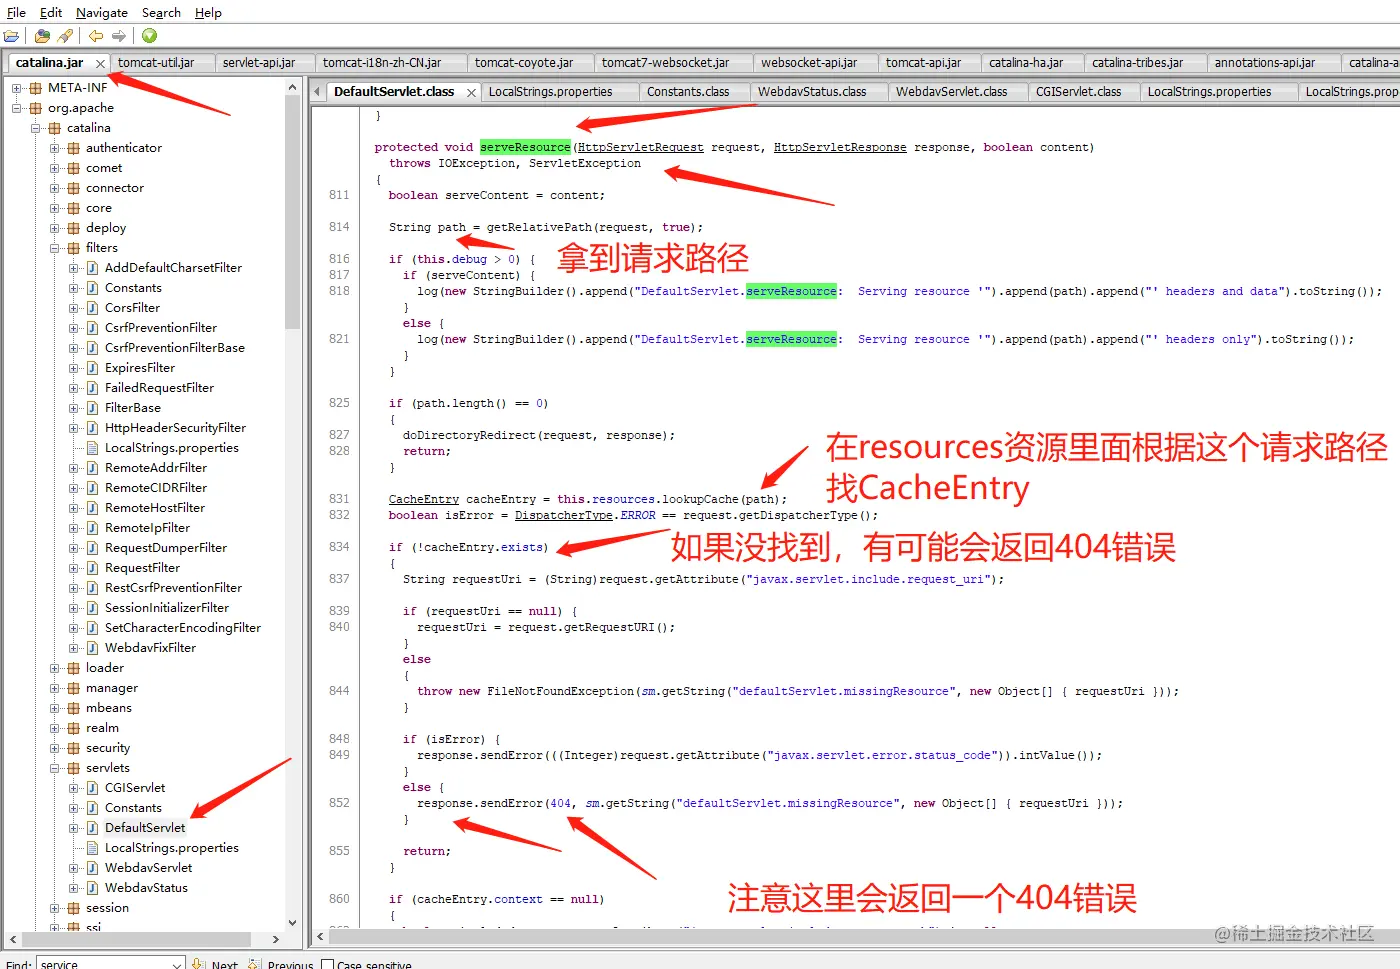Viewport: 1400px width, 969px height.
Task: Click the Open Type toolbar icon
Action: (x=42, y=35)
